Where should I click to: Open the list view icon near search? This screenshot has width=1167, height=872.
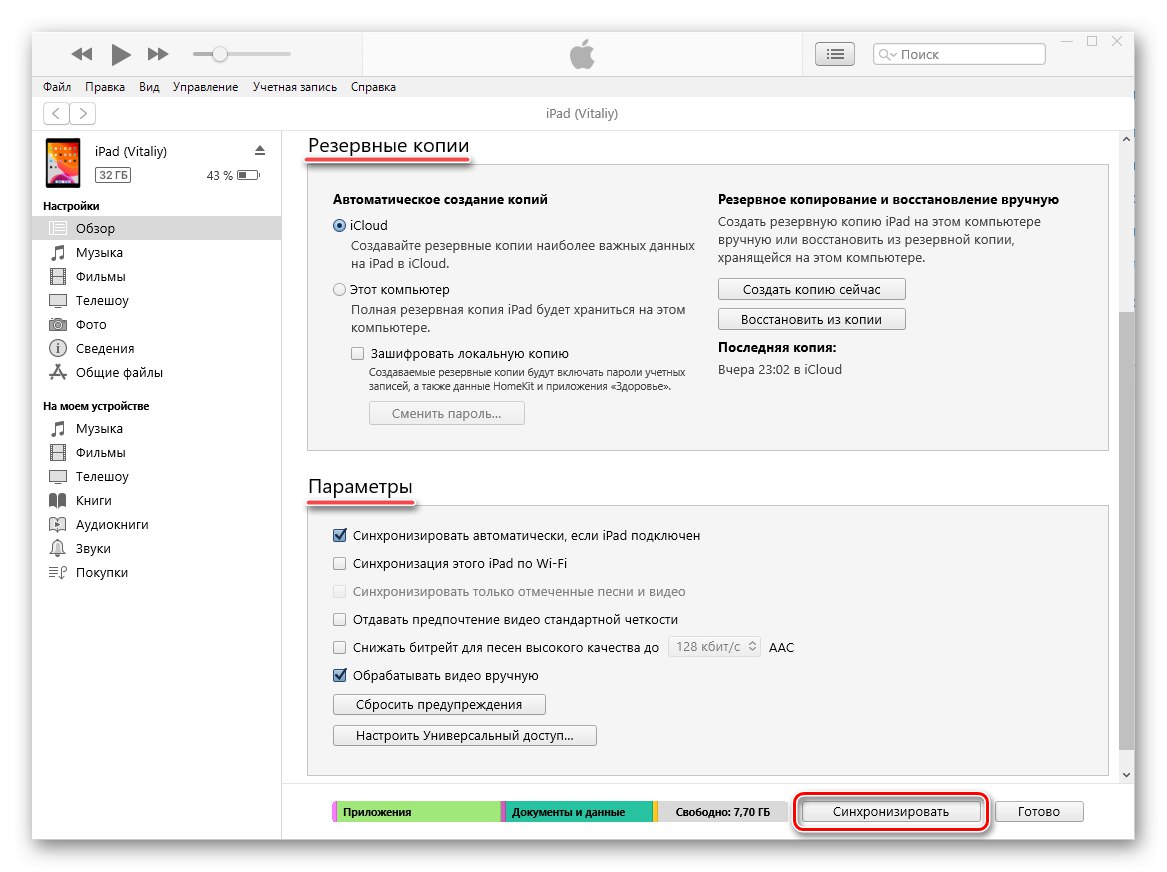pyautogui.click(x=836, y=54)
